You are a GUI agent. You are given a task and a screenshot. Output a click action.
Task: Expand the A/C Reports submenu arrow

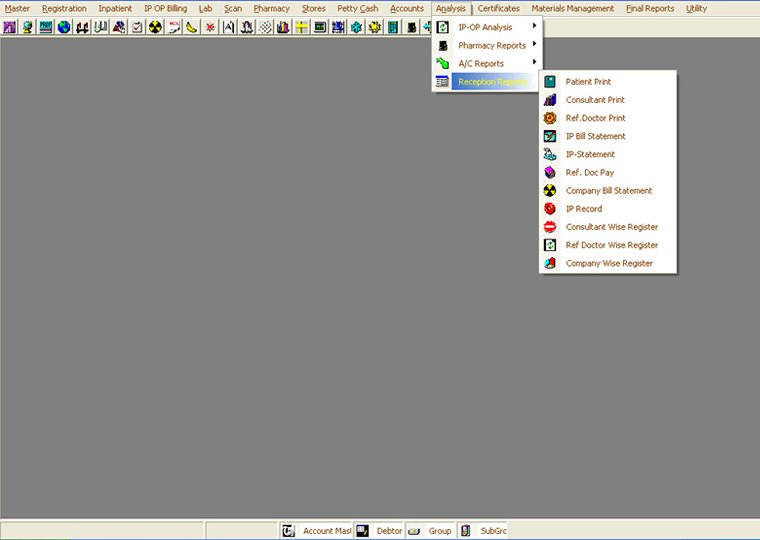click(534, 62)
